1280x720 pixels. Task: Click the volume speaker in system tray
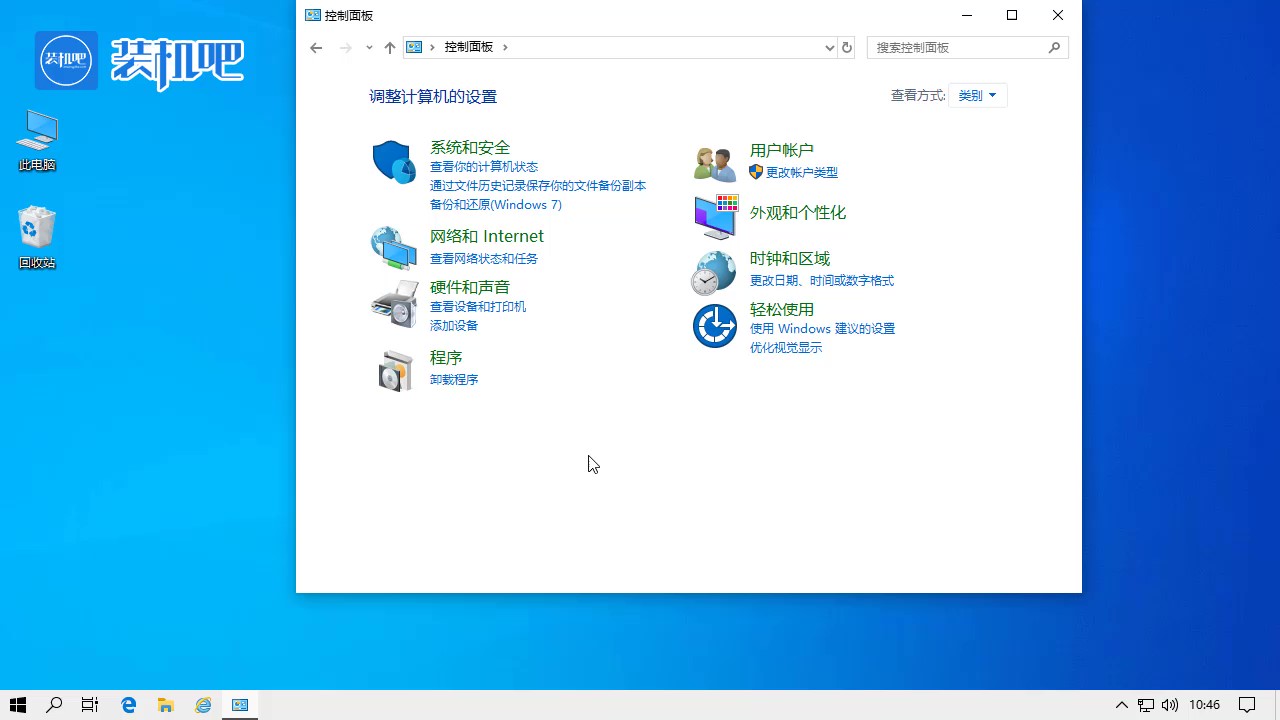(1171, 705)
